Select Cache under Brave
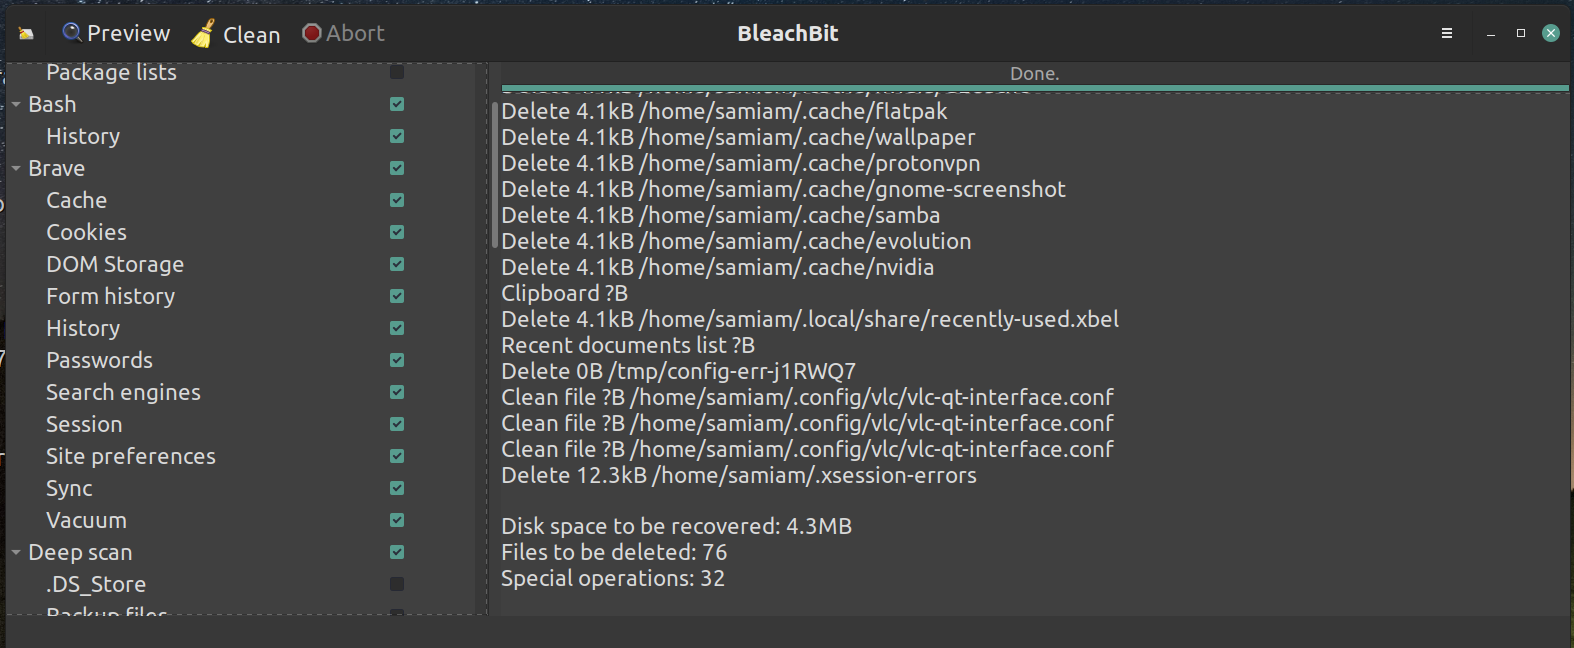Viewport: 1574px width, 648px height. (76, 200)
